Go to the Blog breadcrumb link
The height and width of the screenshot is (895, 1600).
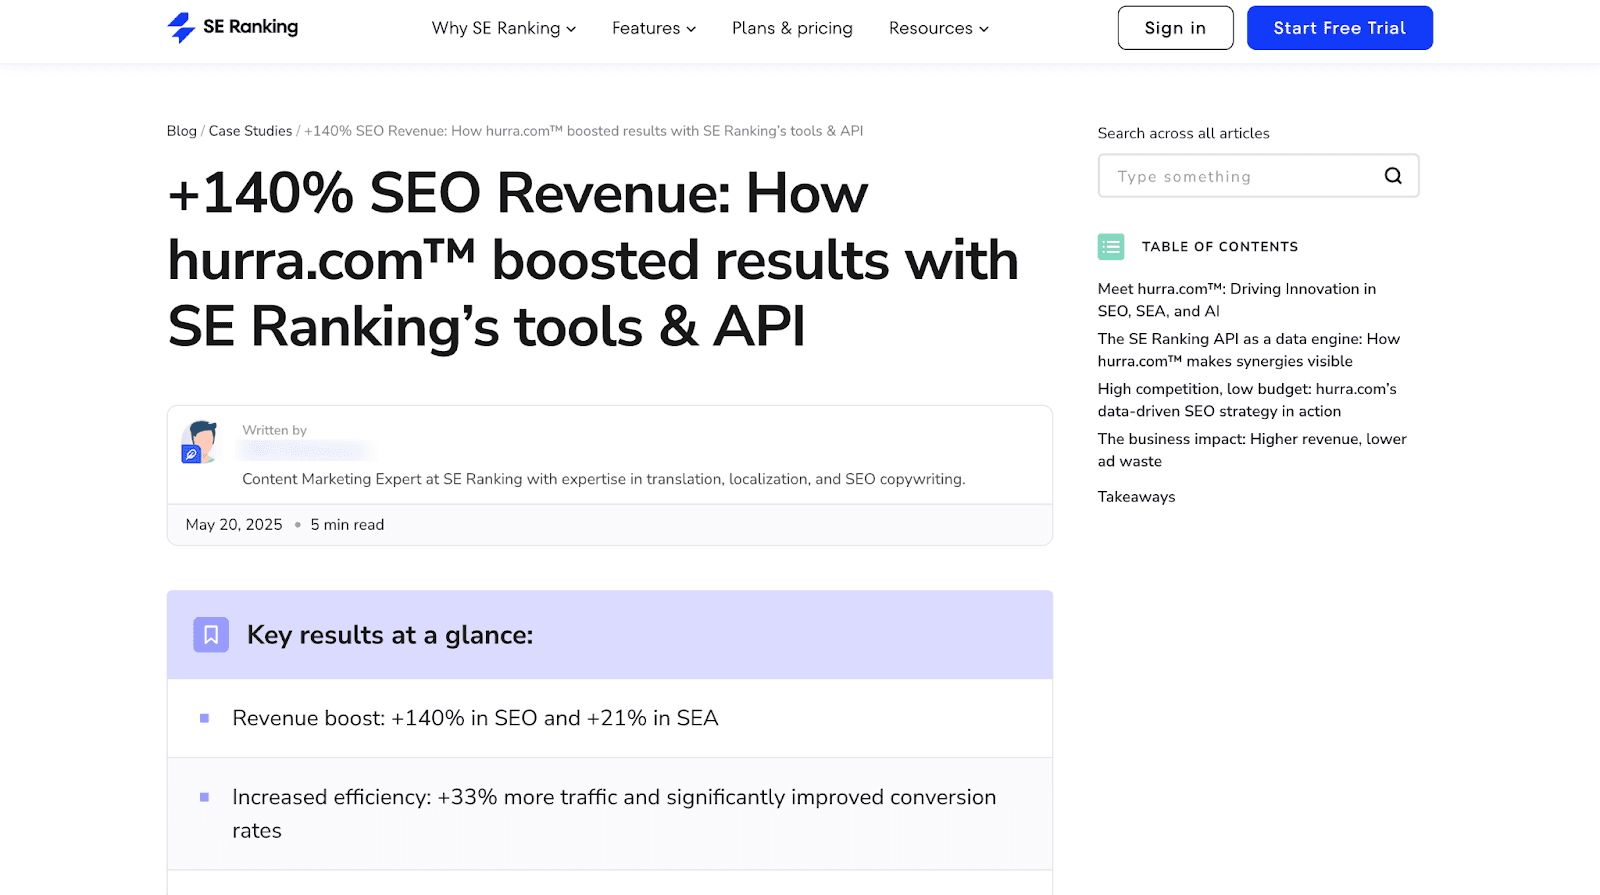182,131
